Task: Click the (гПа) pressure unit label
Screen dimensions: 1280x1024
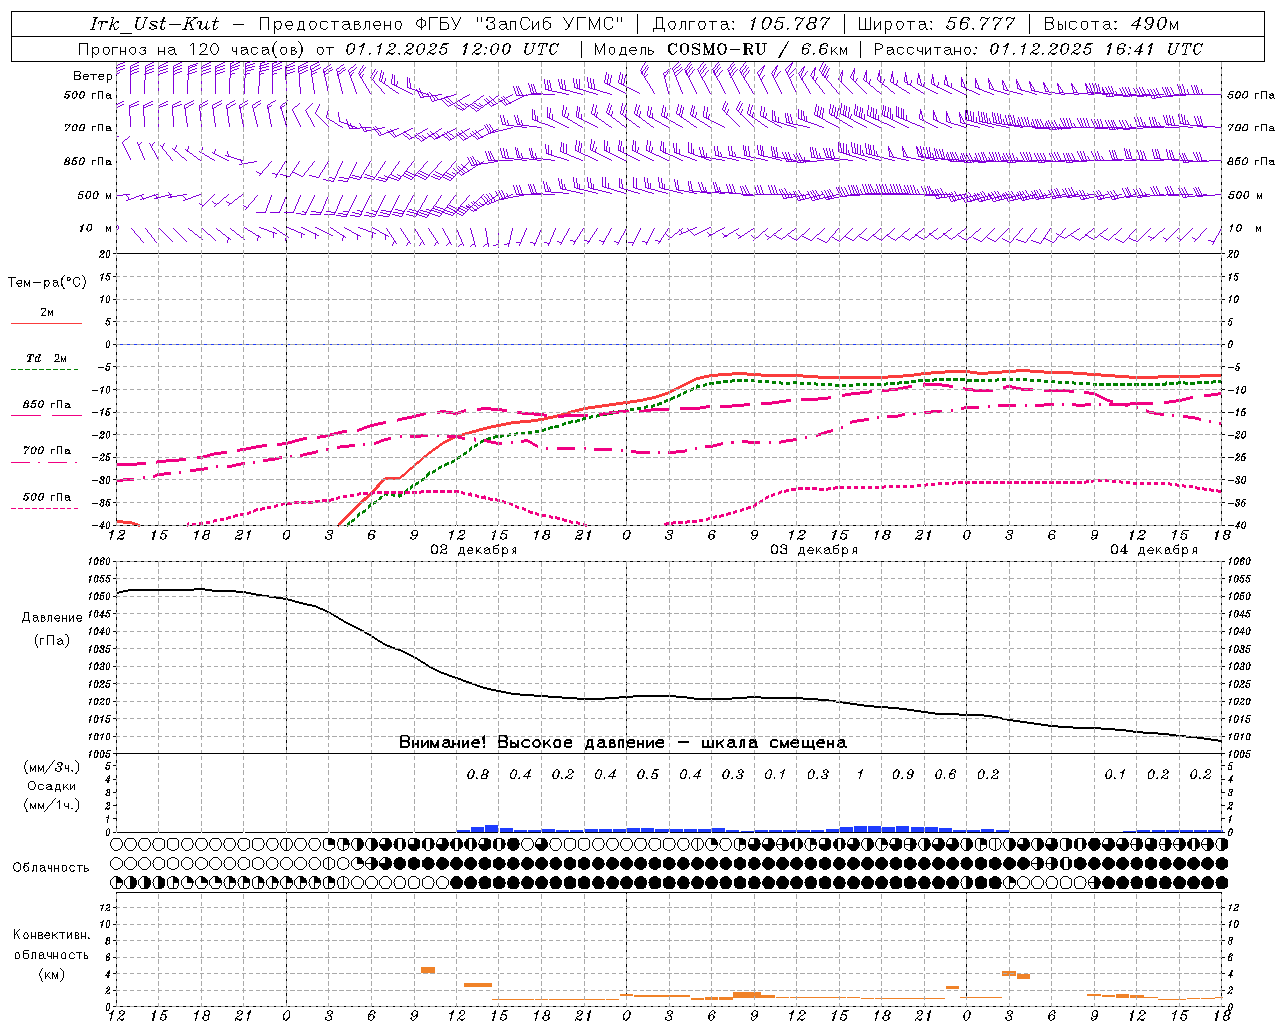Action: click(52, 640)
